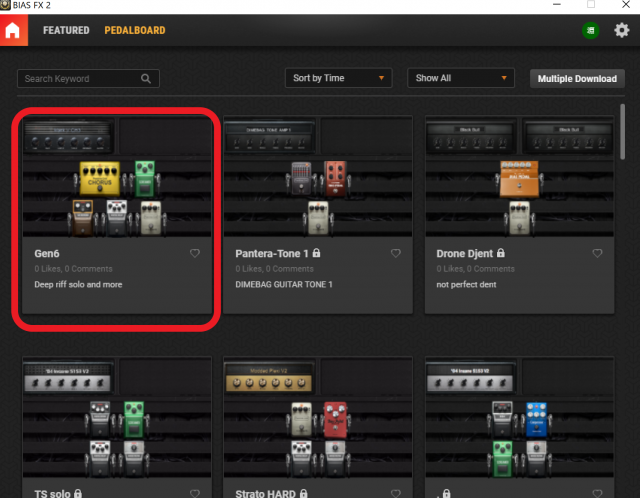Select the brown pedal in Gen6 preset
This screenshot has height=498, width=640.
point(83,218)
